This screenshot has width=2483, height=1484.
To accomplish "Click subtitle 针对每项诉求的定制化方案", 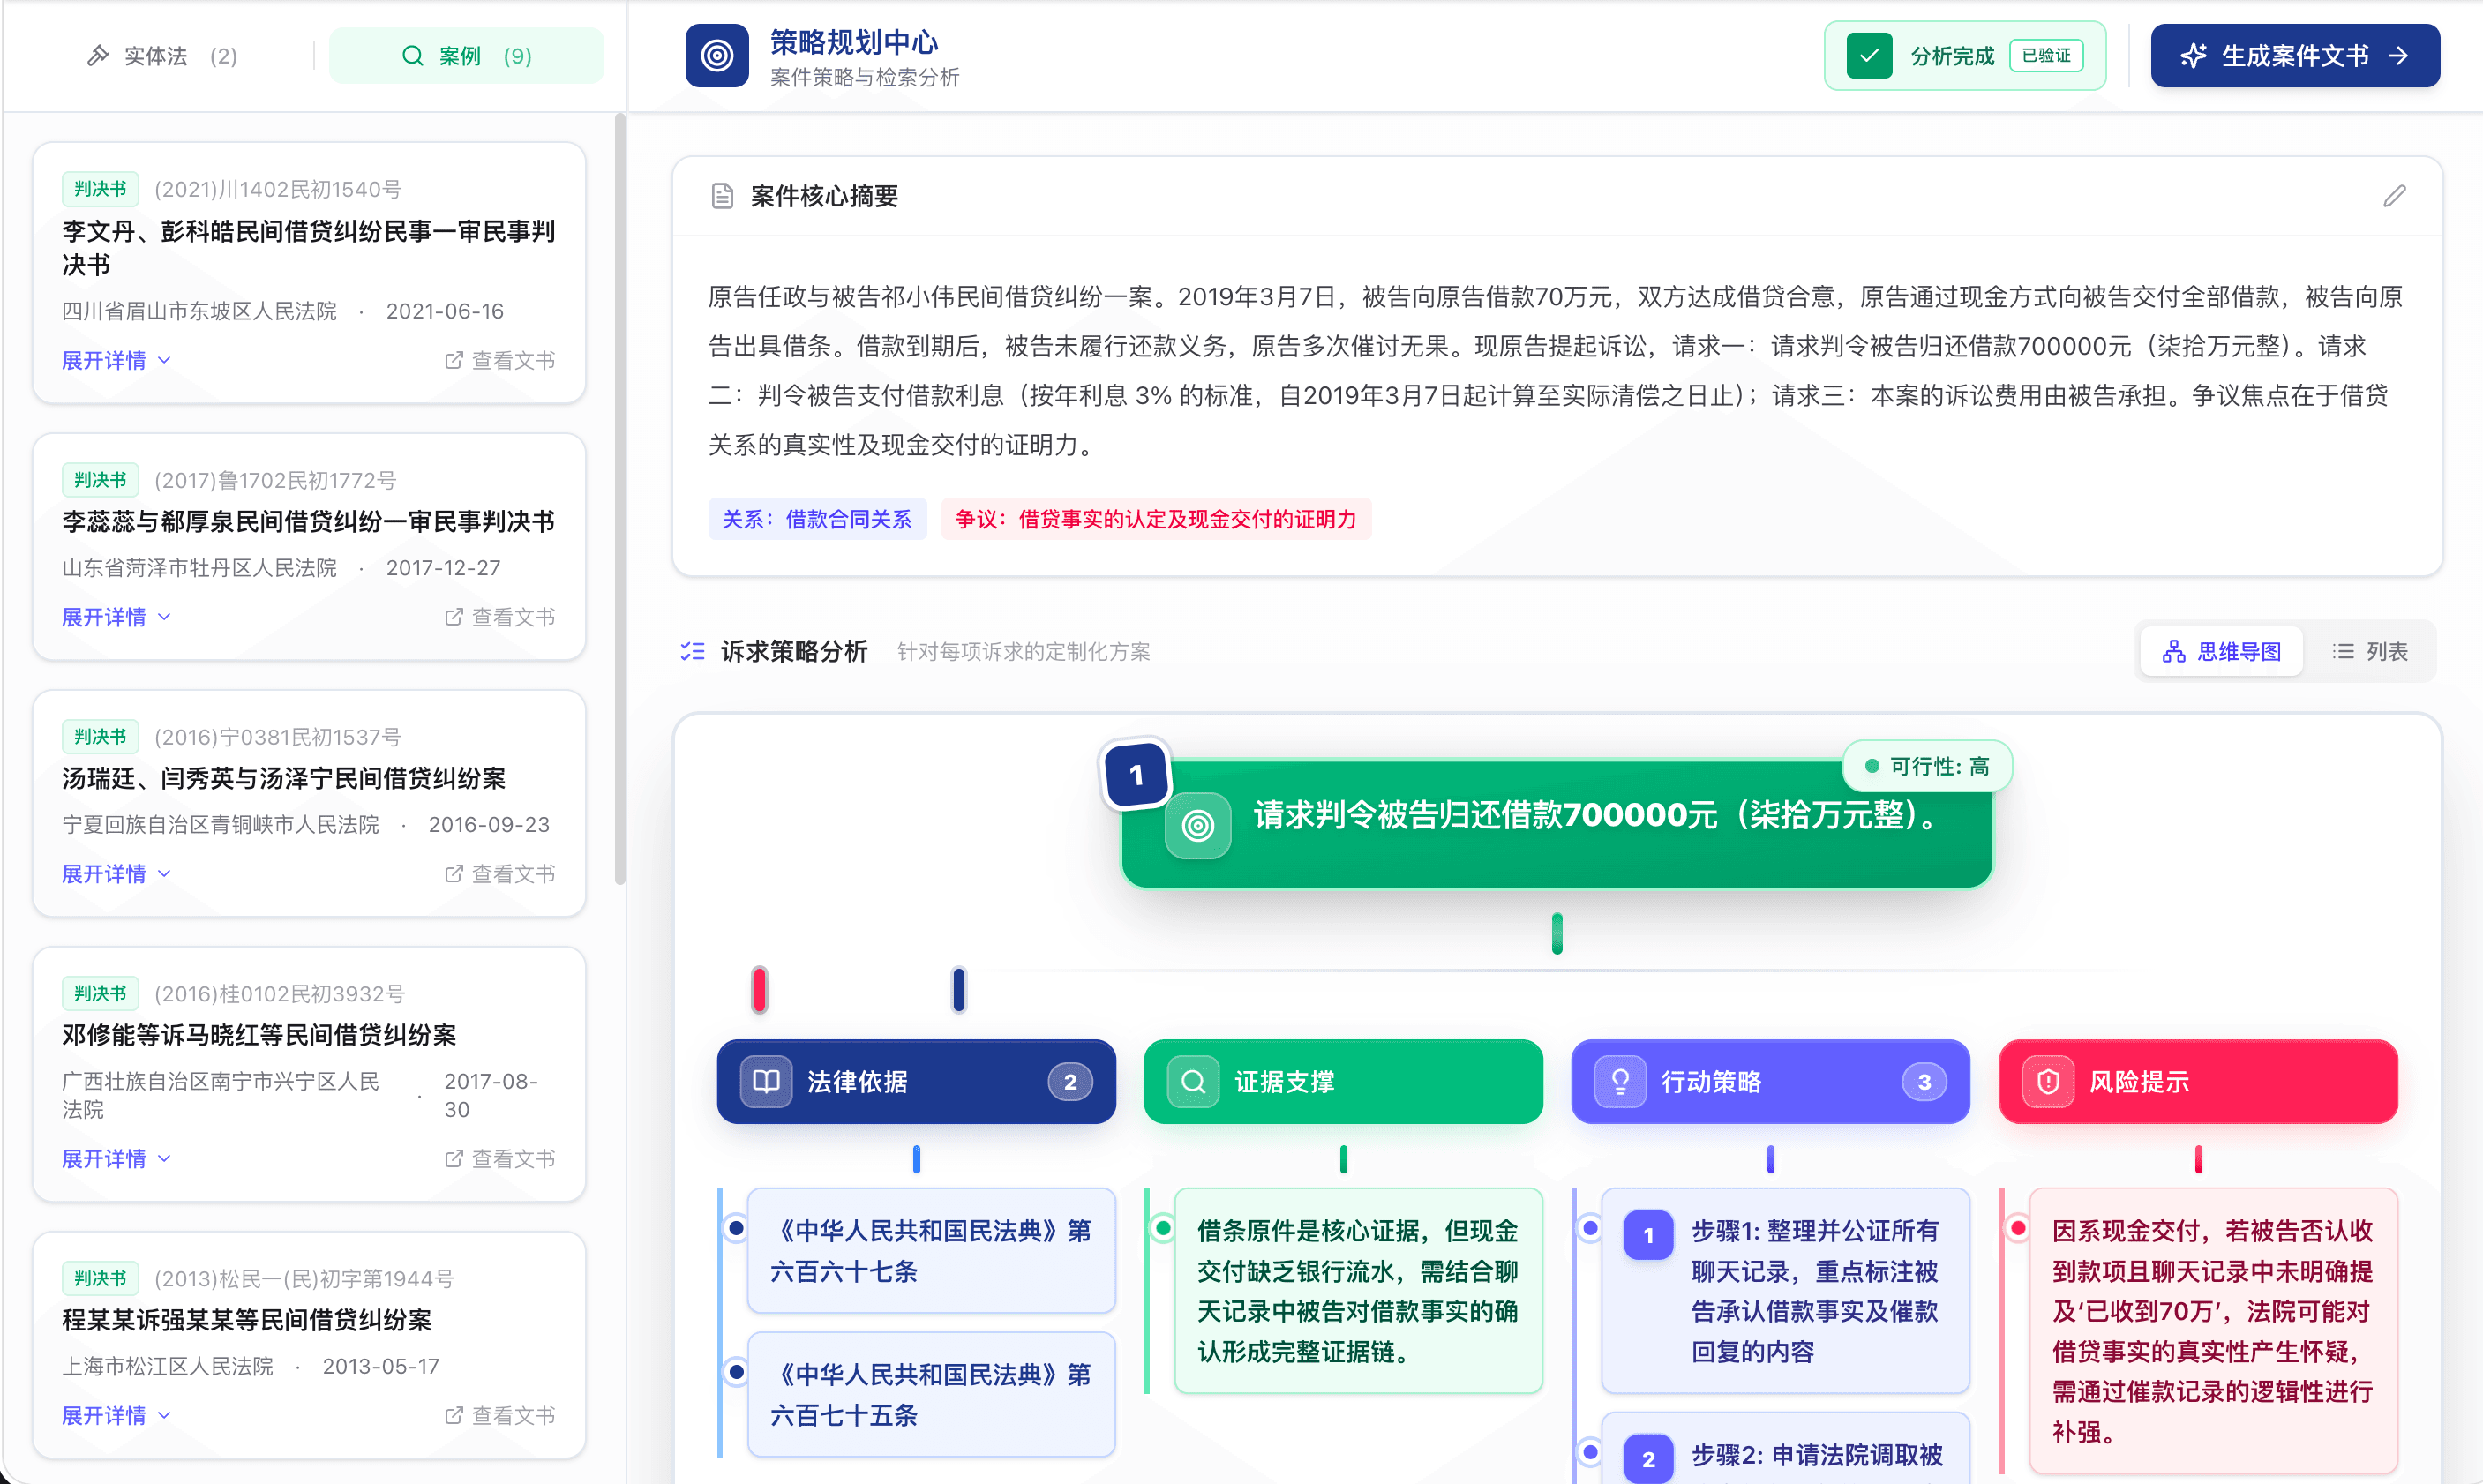I will (1023, 652).
